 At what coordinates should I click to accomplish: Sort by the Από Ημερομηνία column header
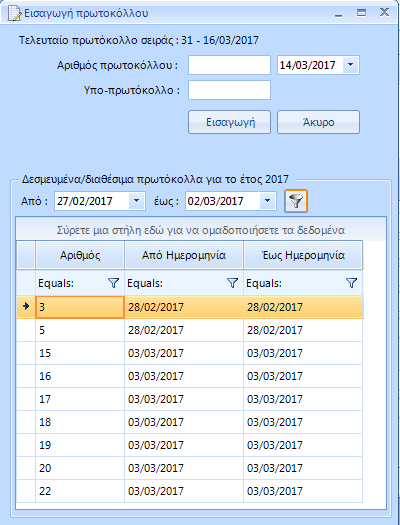pos(184,255)
